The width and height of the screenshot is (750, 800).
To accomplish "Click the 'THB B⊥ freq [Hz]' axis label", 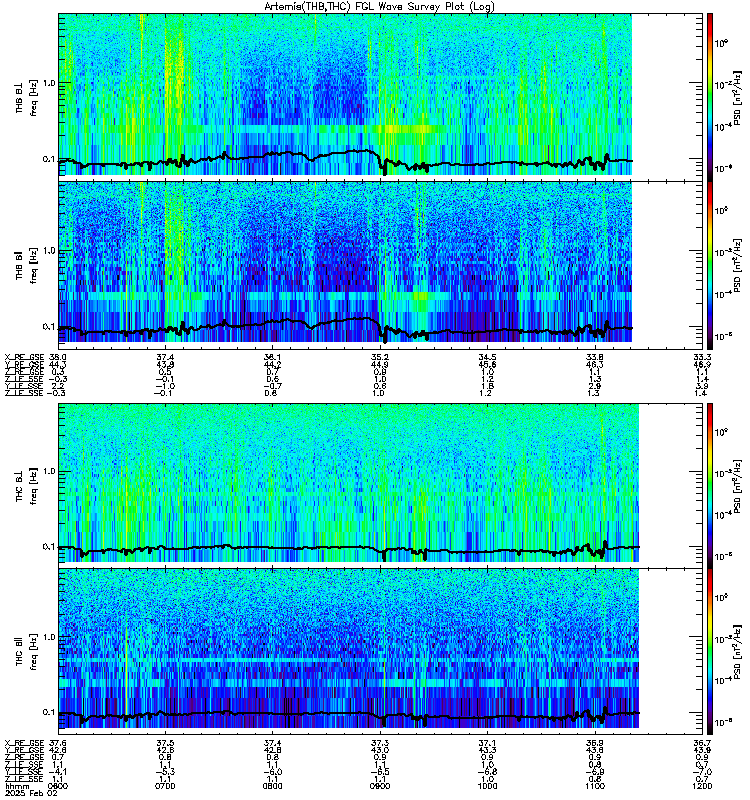I will click(x=27, y=98).
